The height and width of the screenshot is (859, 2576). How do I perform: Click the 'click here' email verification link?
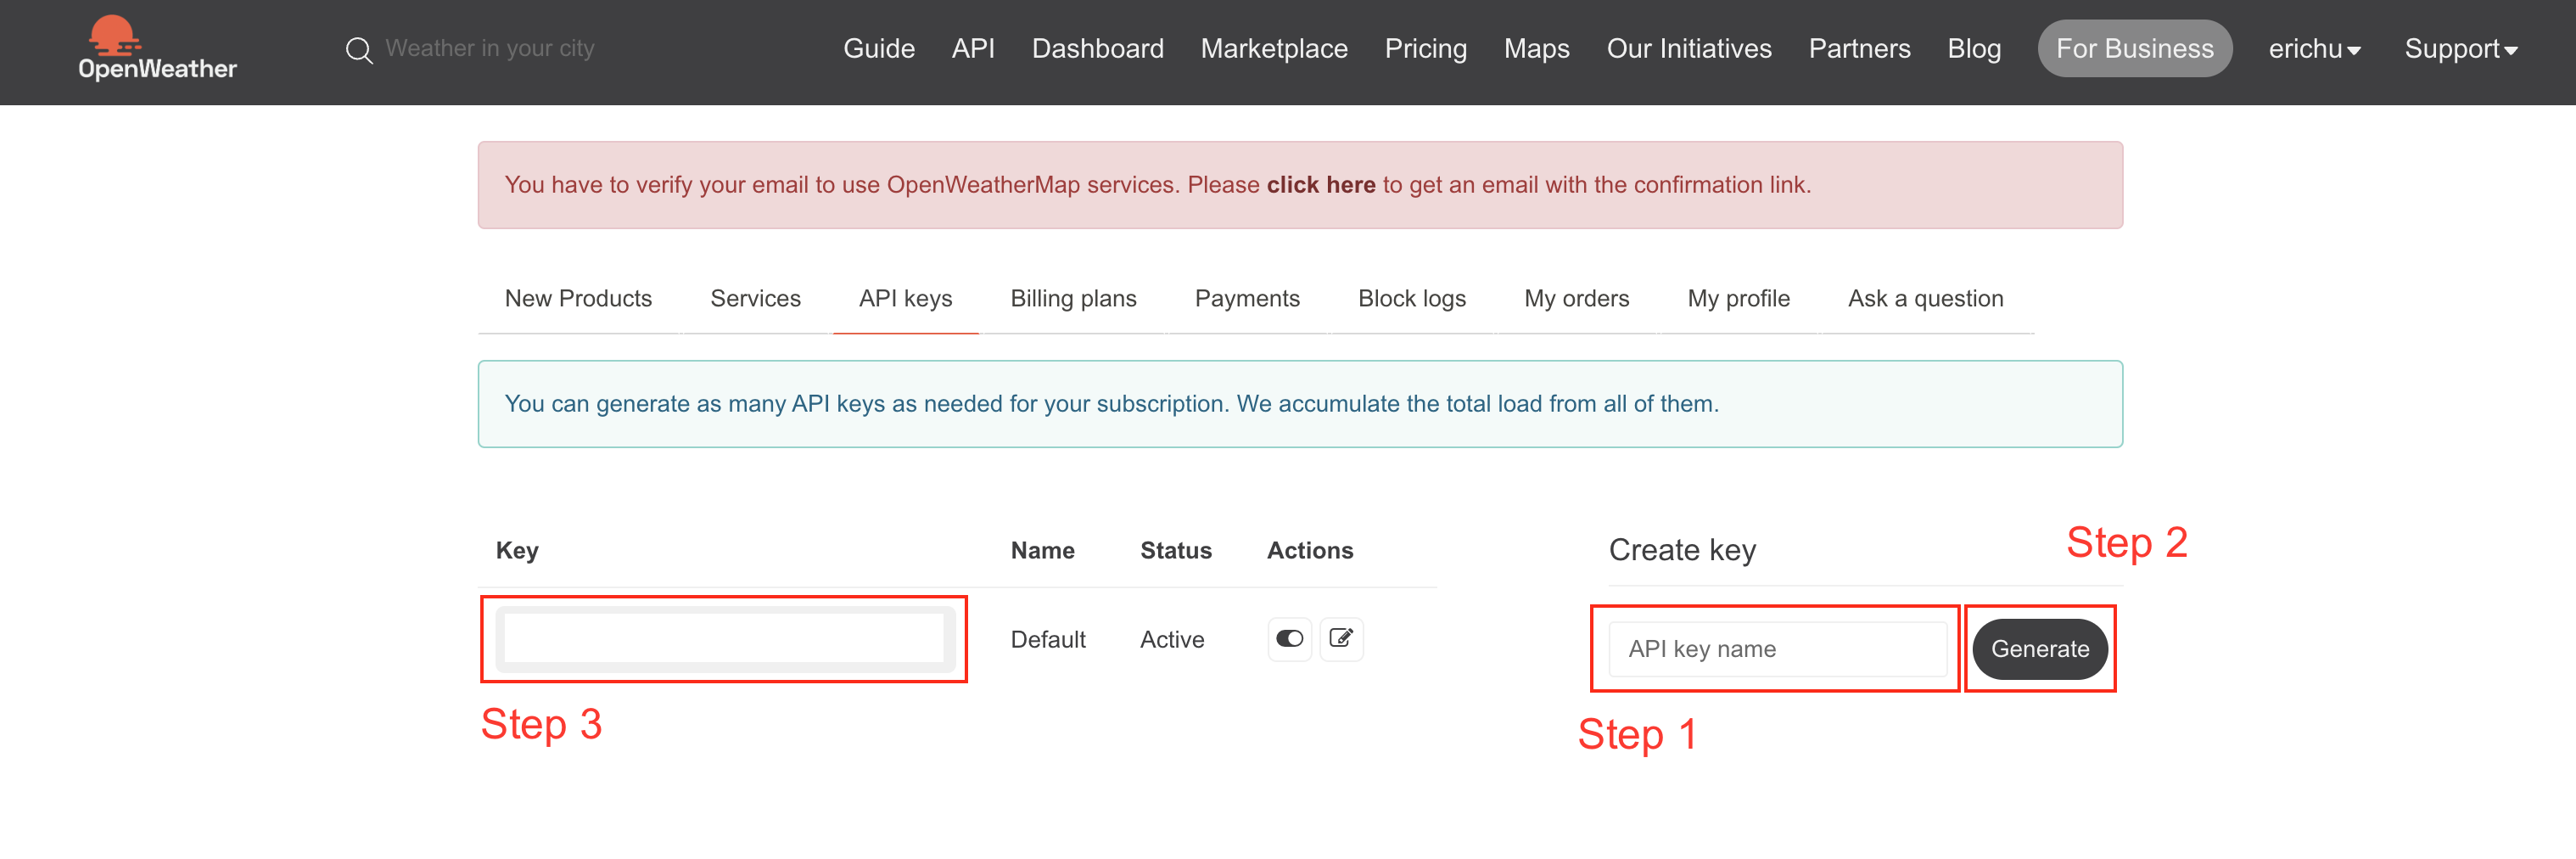point(1320,185)
